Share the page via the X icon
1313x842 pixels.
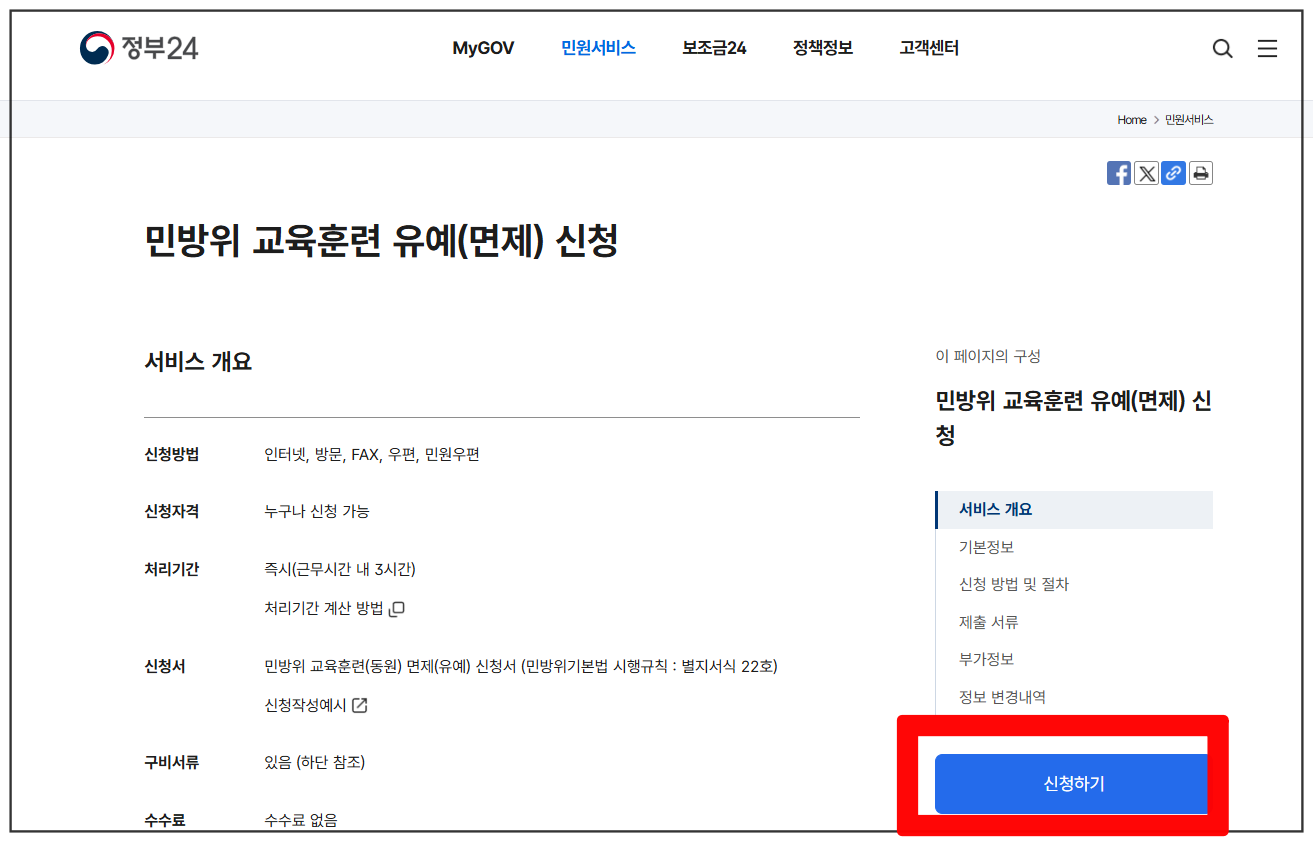tap(1146, 172)
